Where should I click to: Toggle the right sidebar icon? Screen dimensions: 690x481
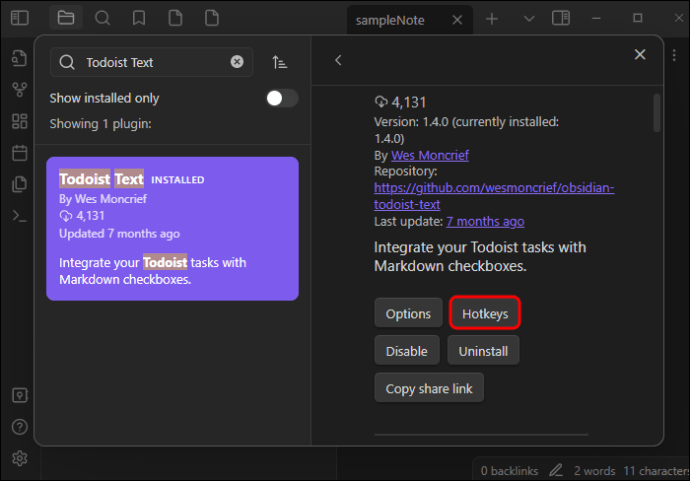coord(561,18)
